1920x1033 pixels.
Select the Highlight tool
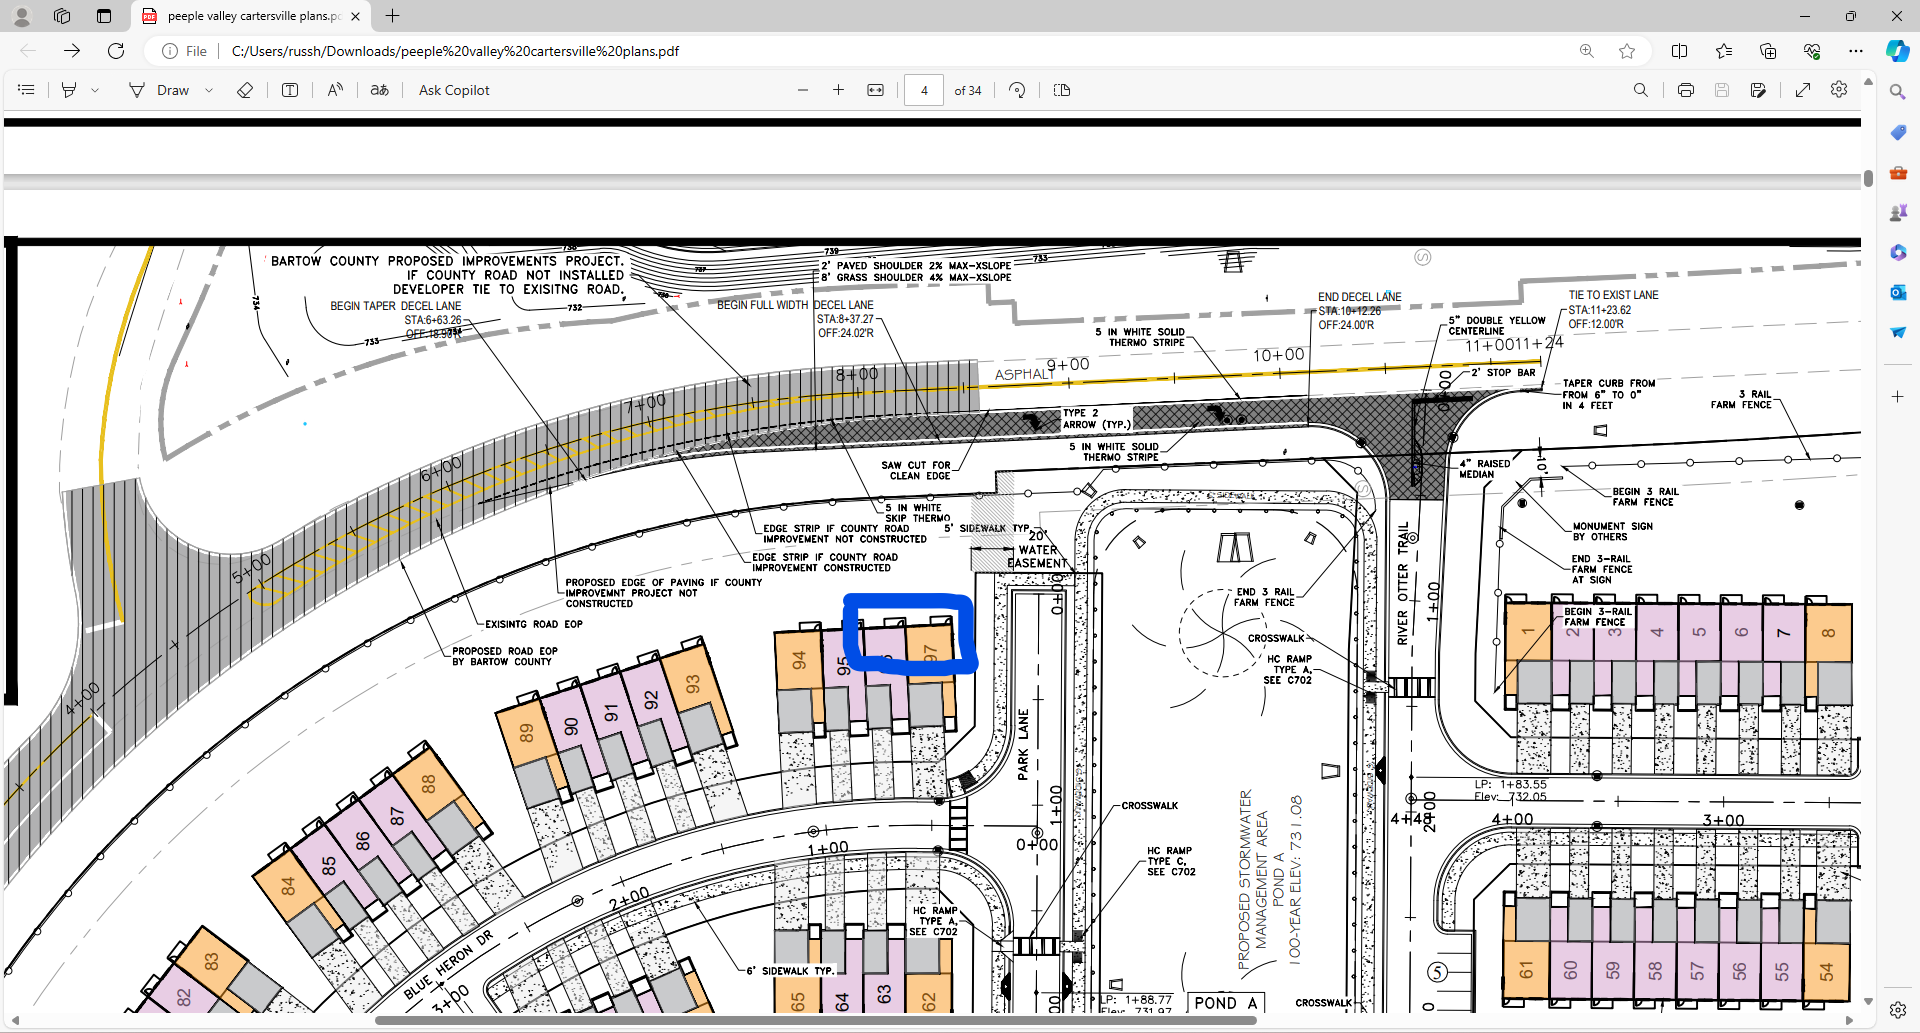(x=69, y=90)
